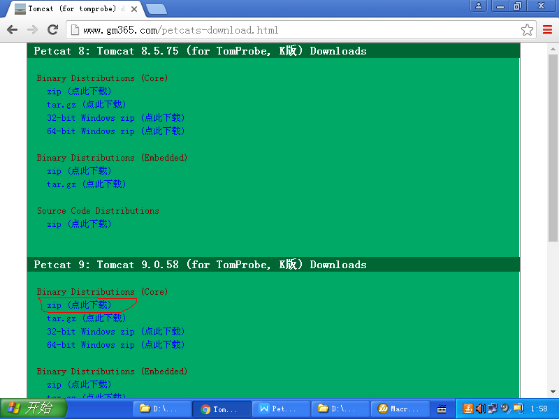The width and height of the screenshot is (560, 420).
Task: Click the keyboard icon in taskbar
Action: pyautogui.click(x=442, y=409)
